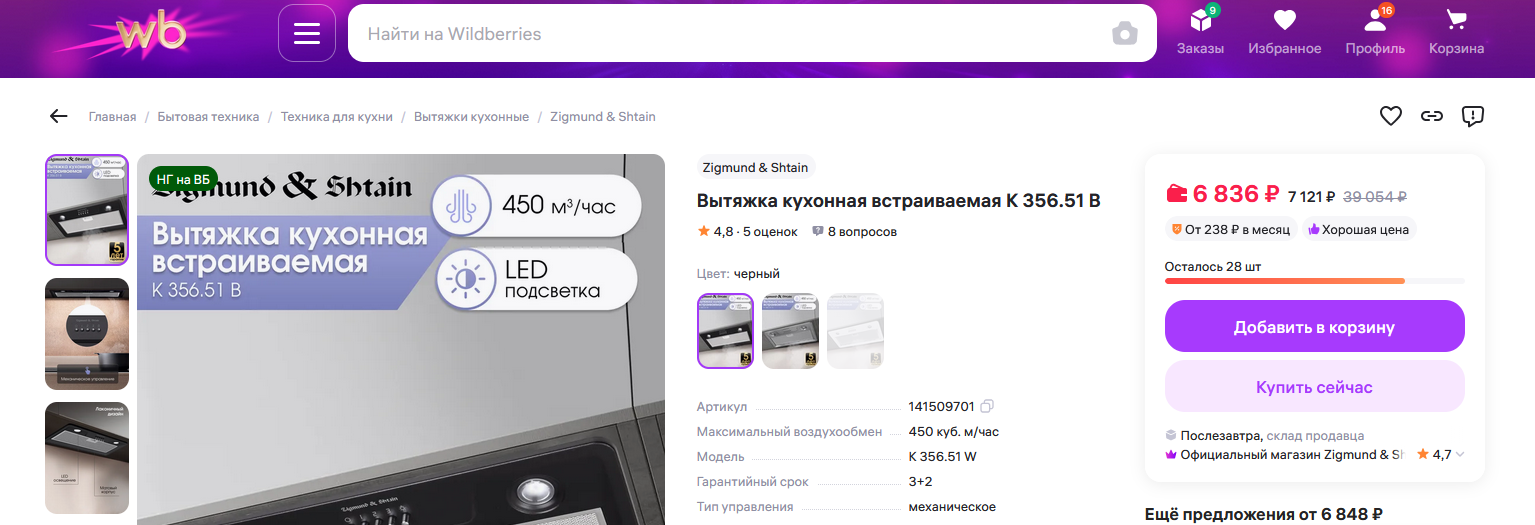Open the catalog hamburger menu
1535x525 pixels.
(307, 33)
